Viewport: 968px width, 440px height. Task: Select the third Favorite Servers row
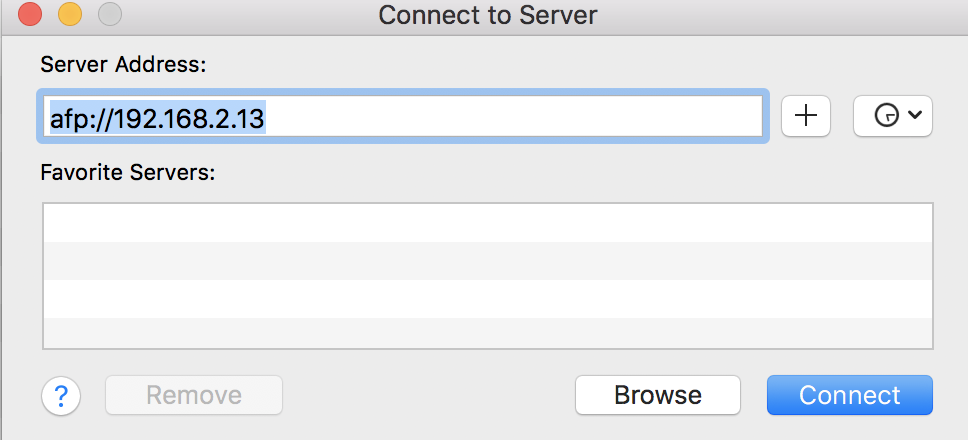[x=488, y=299]
